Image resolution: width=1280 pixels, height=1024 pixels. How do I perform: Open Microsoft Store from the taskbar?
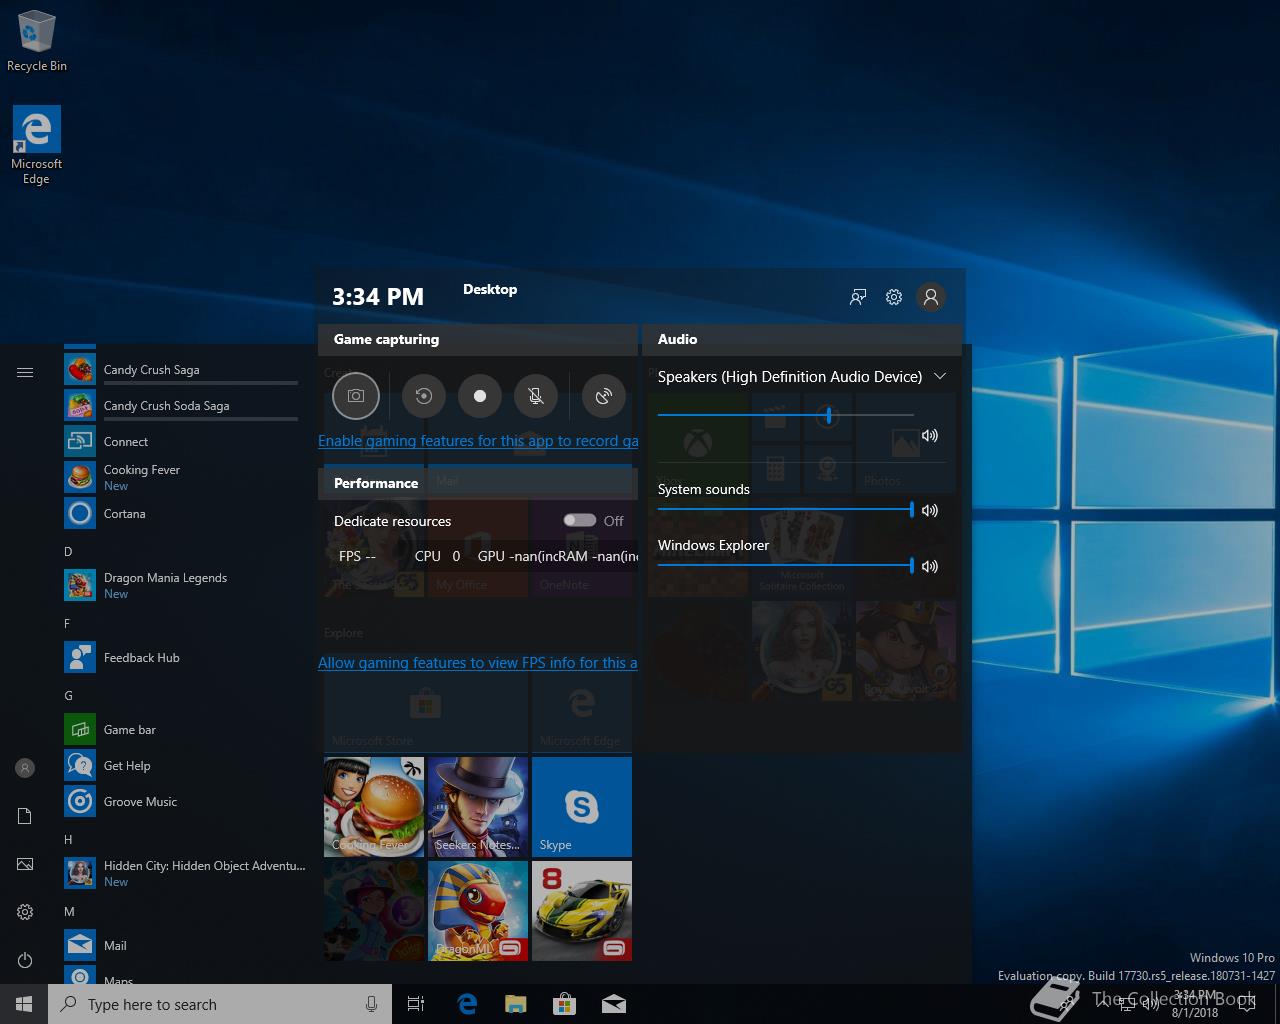(564, 1004)
